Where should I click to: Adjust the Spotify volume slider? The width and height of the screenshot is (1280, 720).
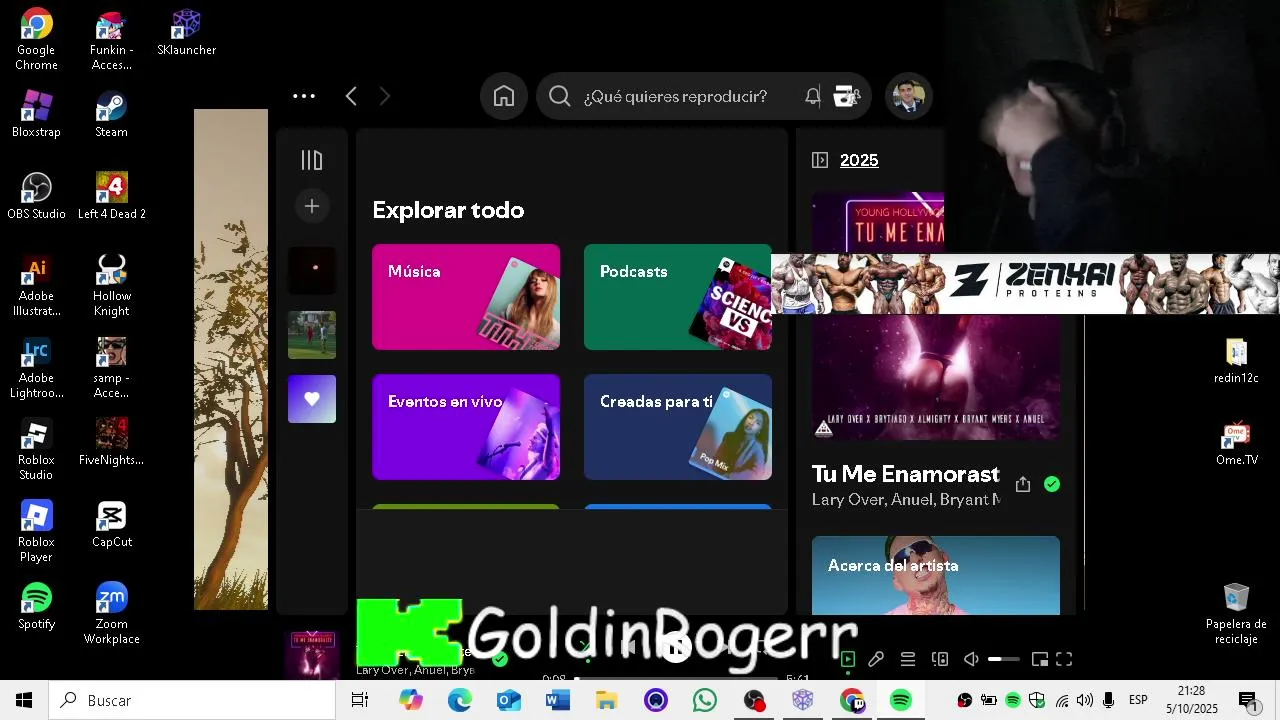pyautogui.click(x=1004, y=659)
